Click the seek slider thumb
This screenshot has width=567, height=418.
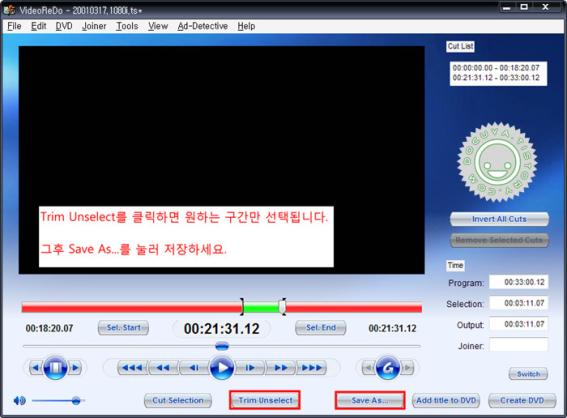(222, 346)
